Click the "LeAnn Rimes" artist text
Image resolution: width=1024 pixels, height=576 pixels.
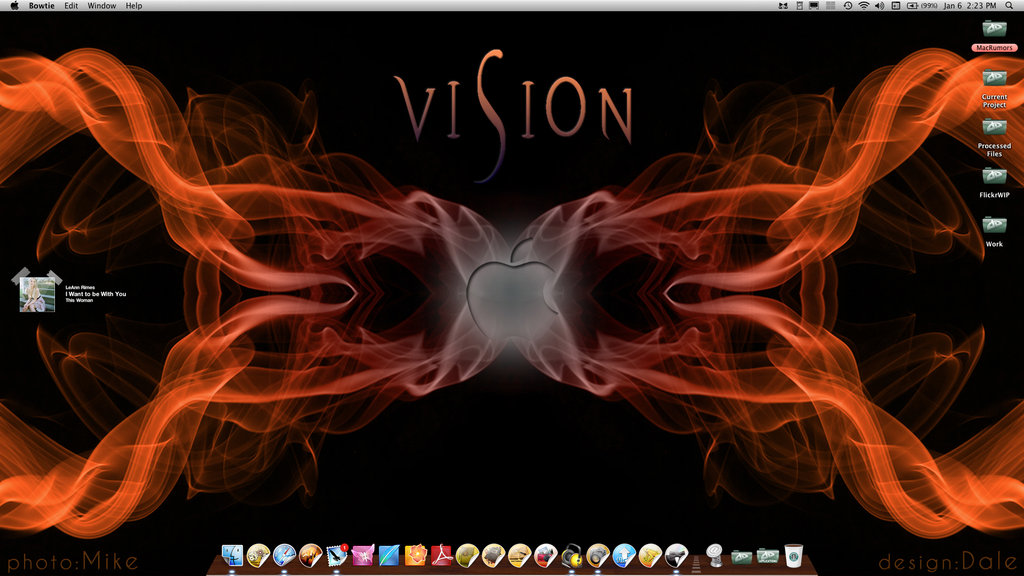80,287
